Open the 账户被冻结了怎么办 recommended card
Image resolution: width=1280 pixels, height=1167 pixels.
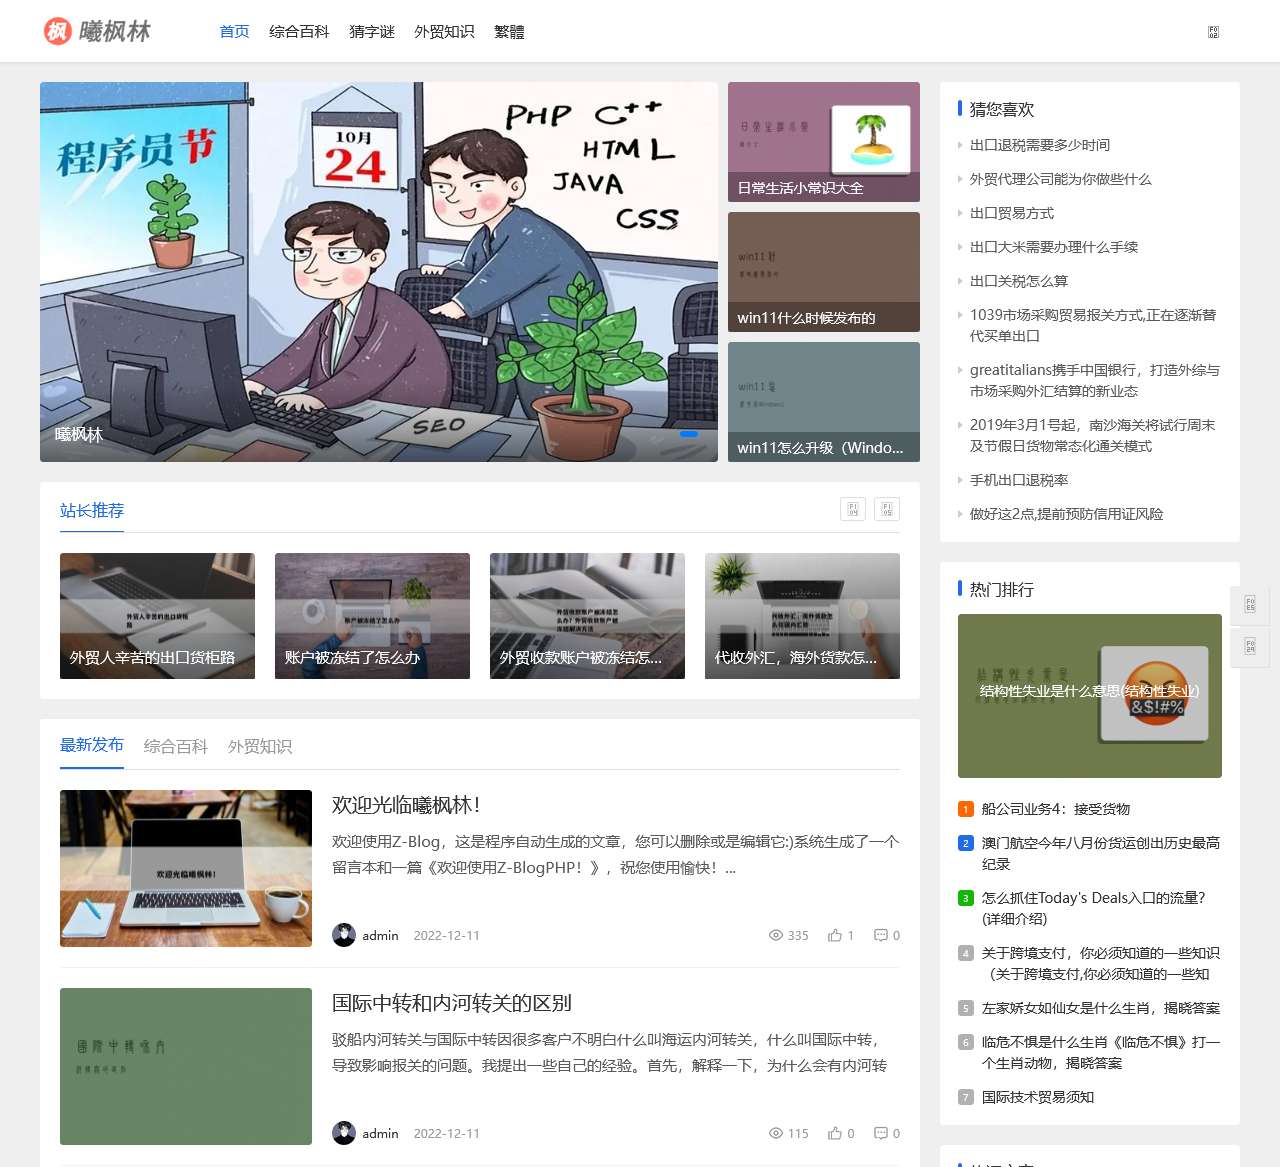[372, 616]
